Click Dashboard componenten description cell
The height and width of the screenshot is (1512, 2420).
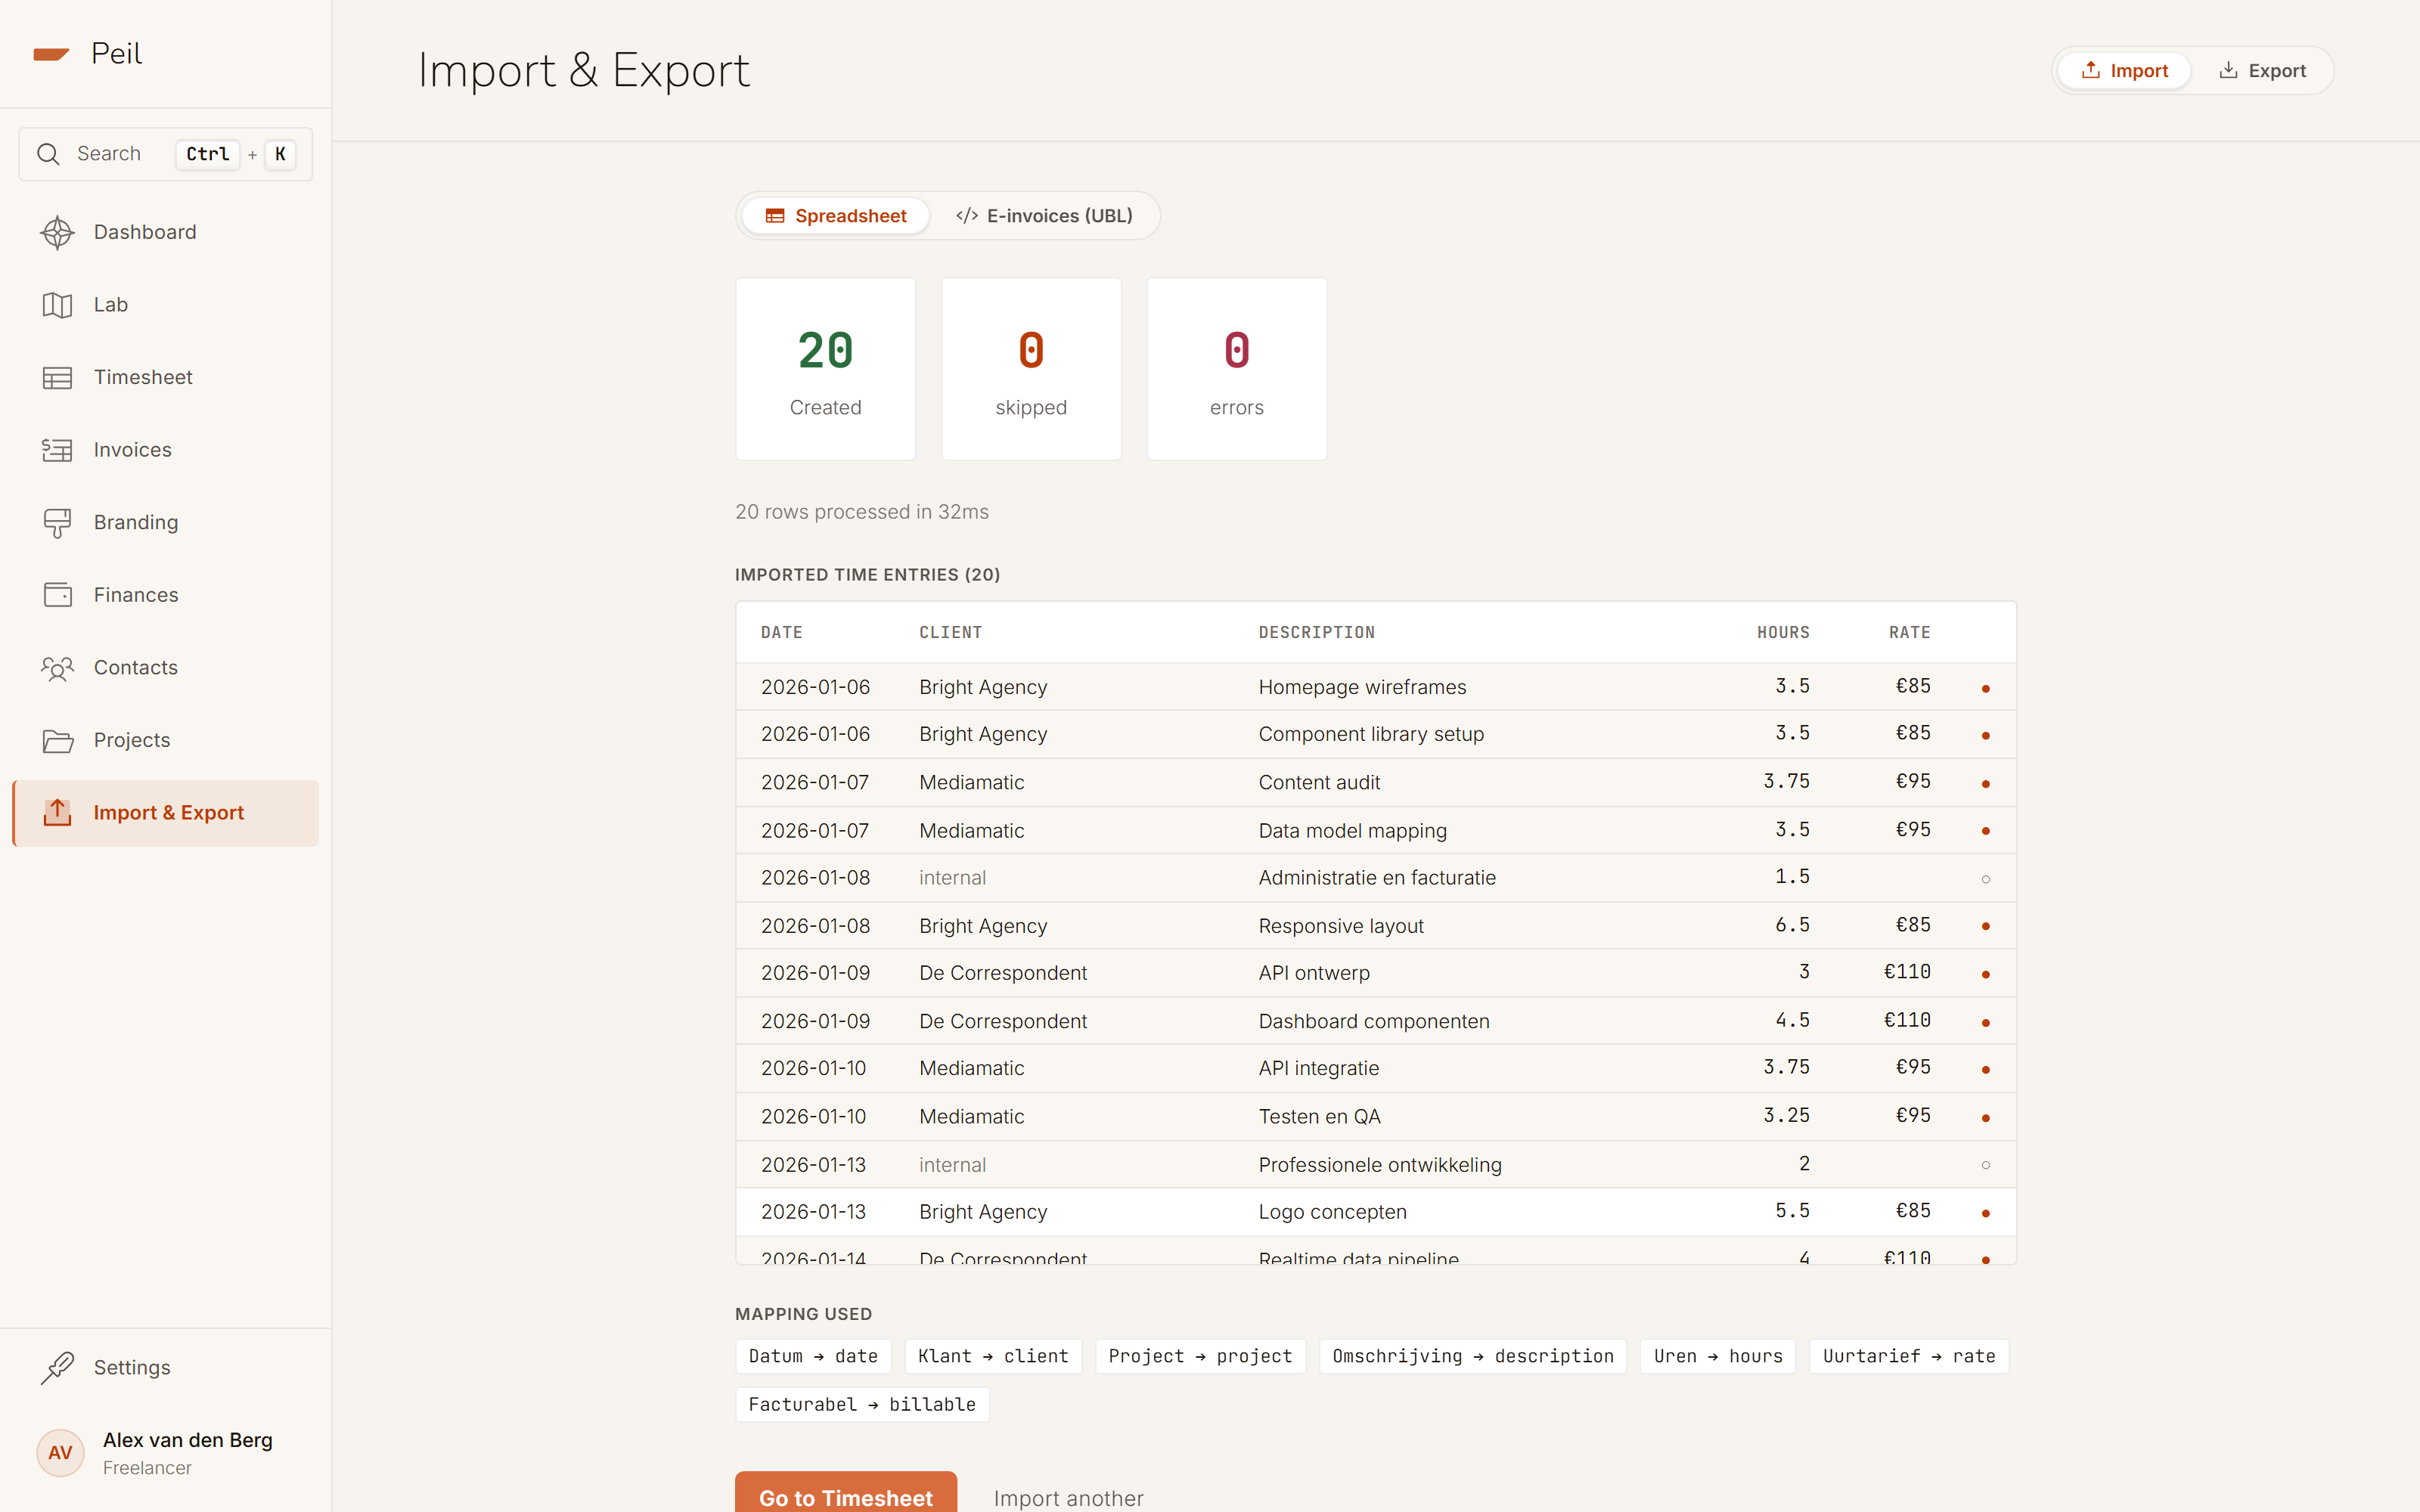click(x=1374, y=1021)
